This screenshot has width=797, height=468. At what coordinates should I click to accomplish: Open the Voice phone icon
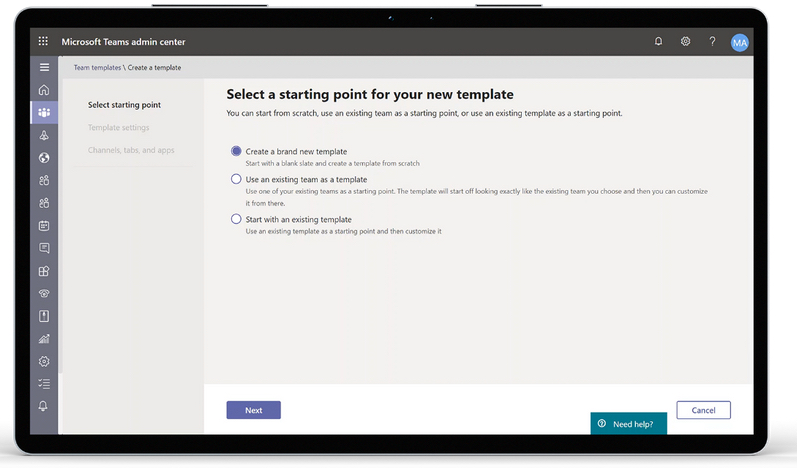click(44, 293)
